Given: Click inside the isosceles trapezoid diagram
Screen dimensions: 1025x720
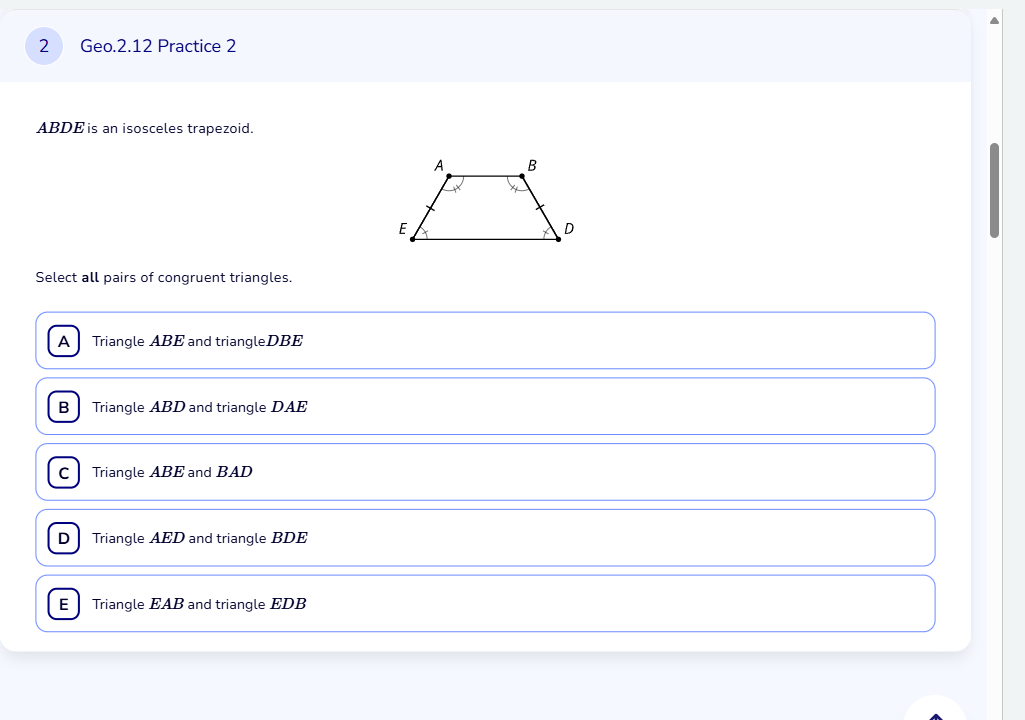Looking at the screenshot, I should click(486, 209).
